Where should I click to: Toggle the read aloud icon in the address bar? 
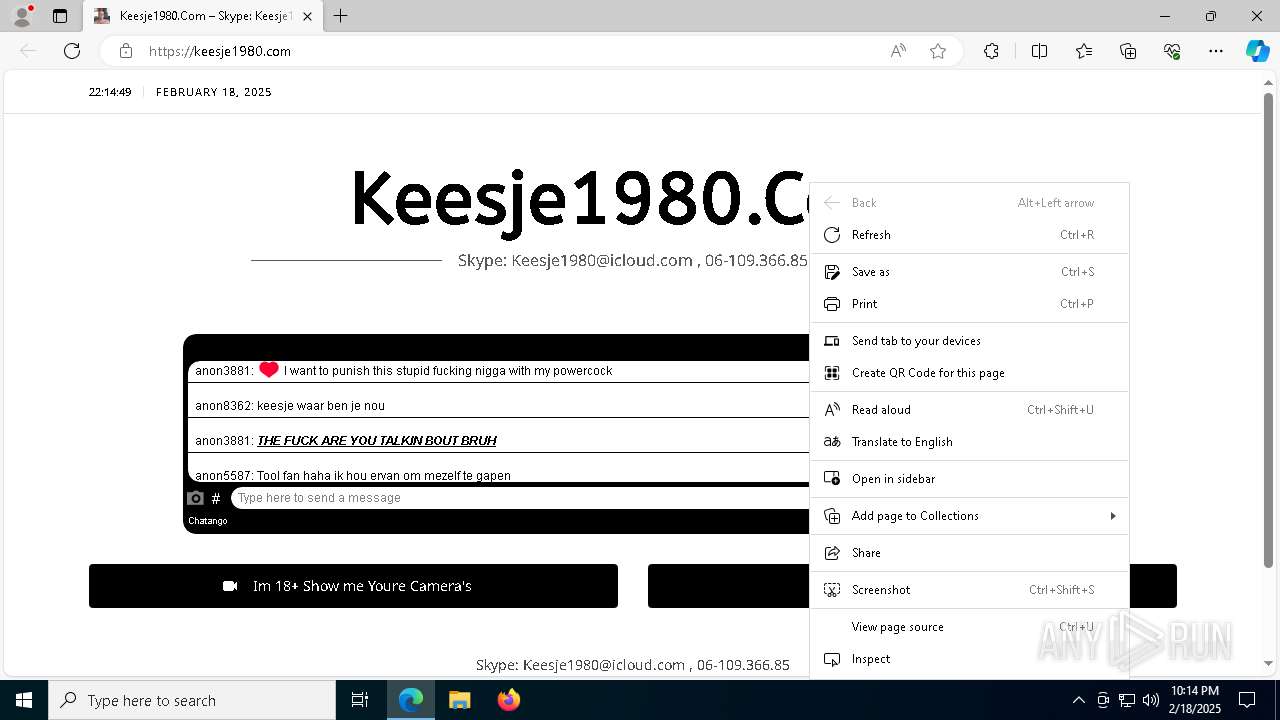click(898, 51)
